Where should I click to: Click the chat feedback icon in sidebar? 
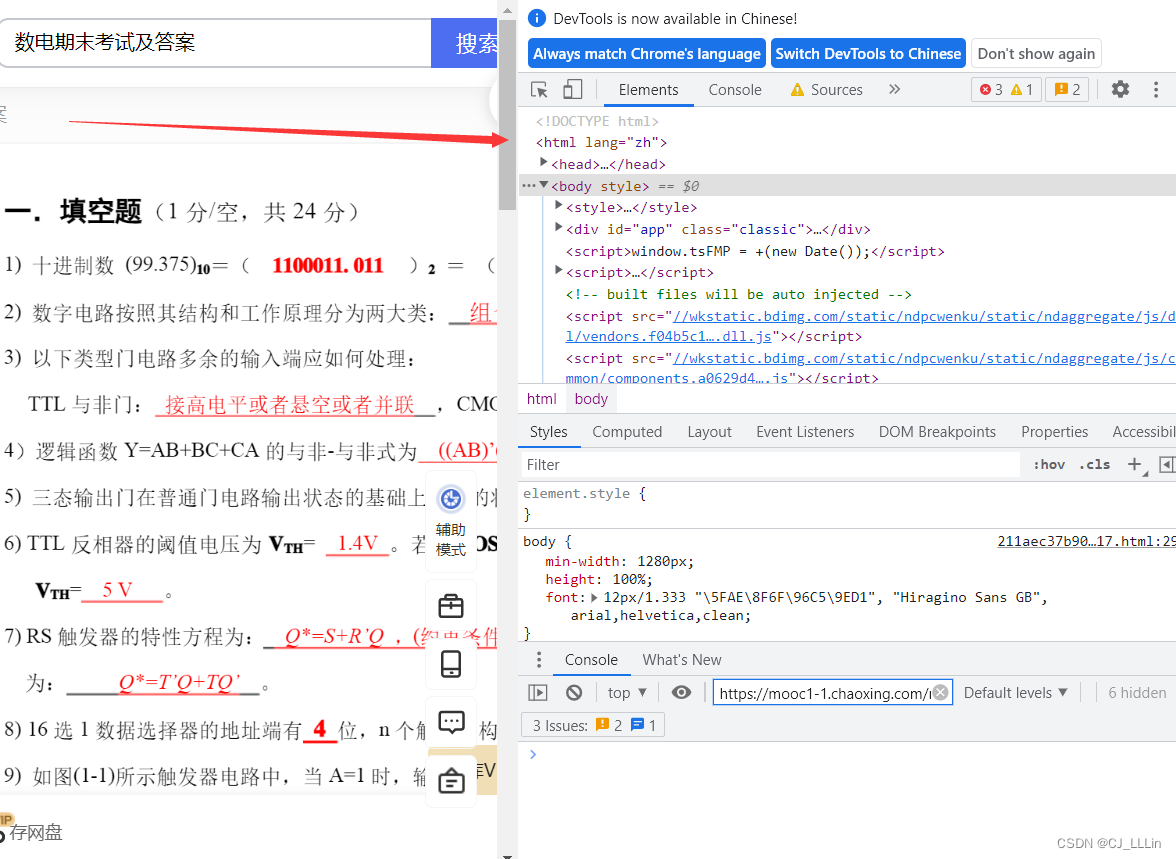451,722
